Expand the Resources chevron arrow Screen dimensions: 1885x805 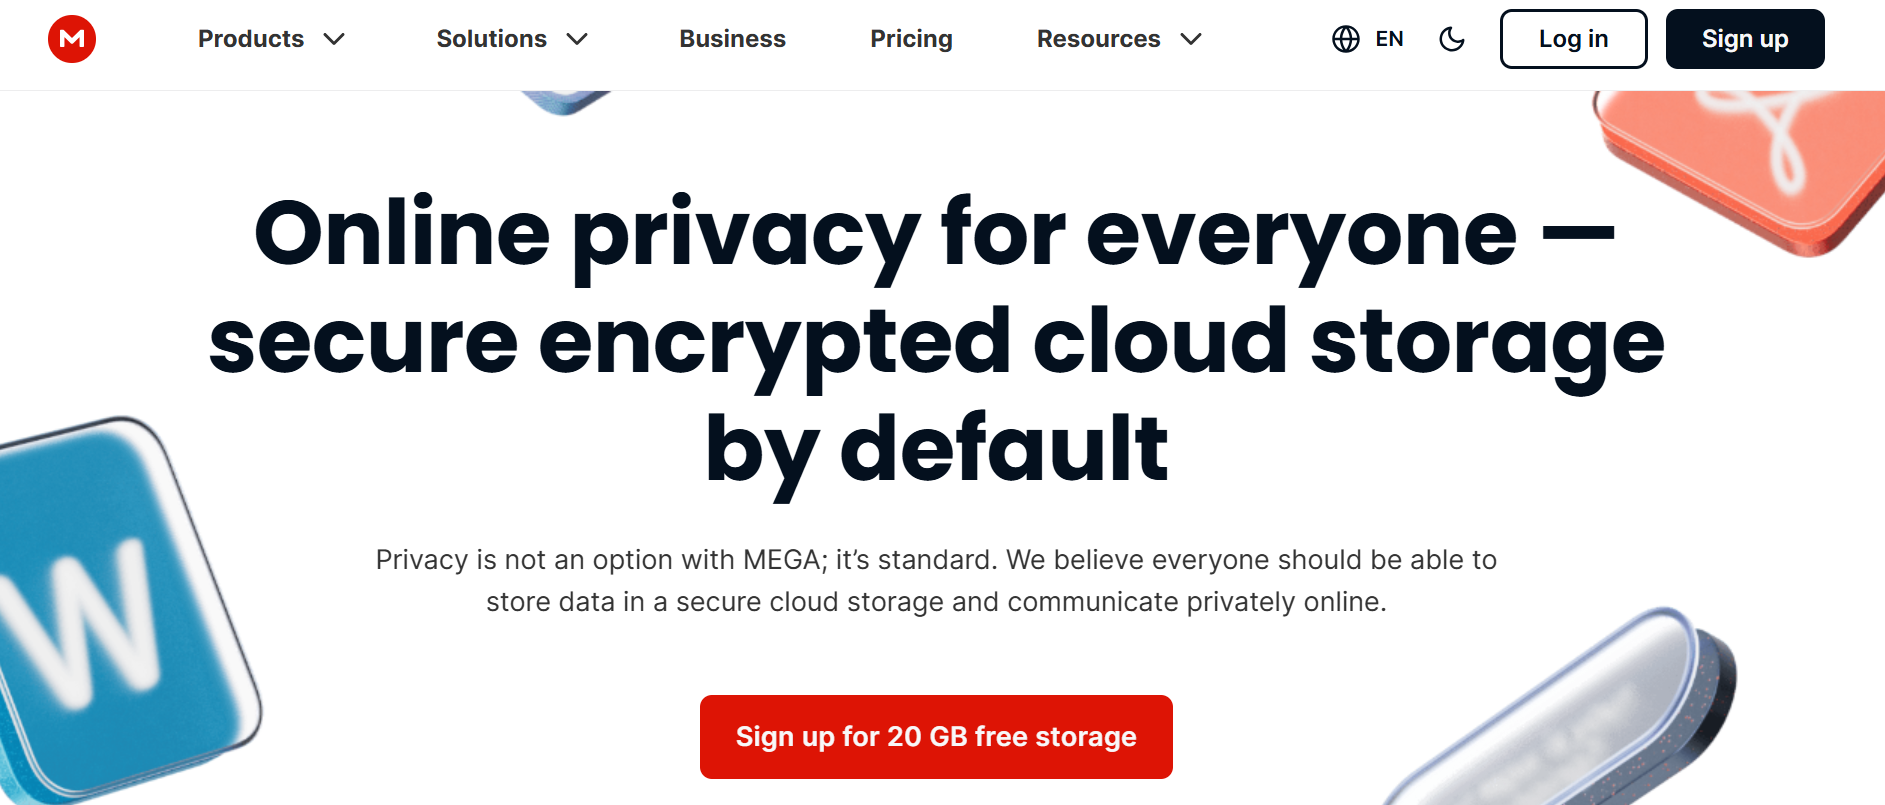1191,39
